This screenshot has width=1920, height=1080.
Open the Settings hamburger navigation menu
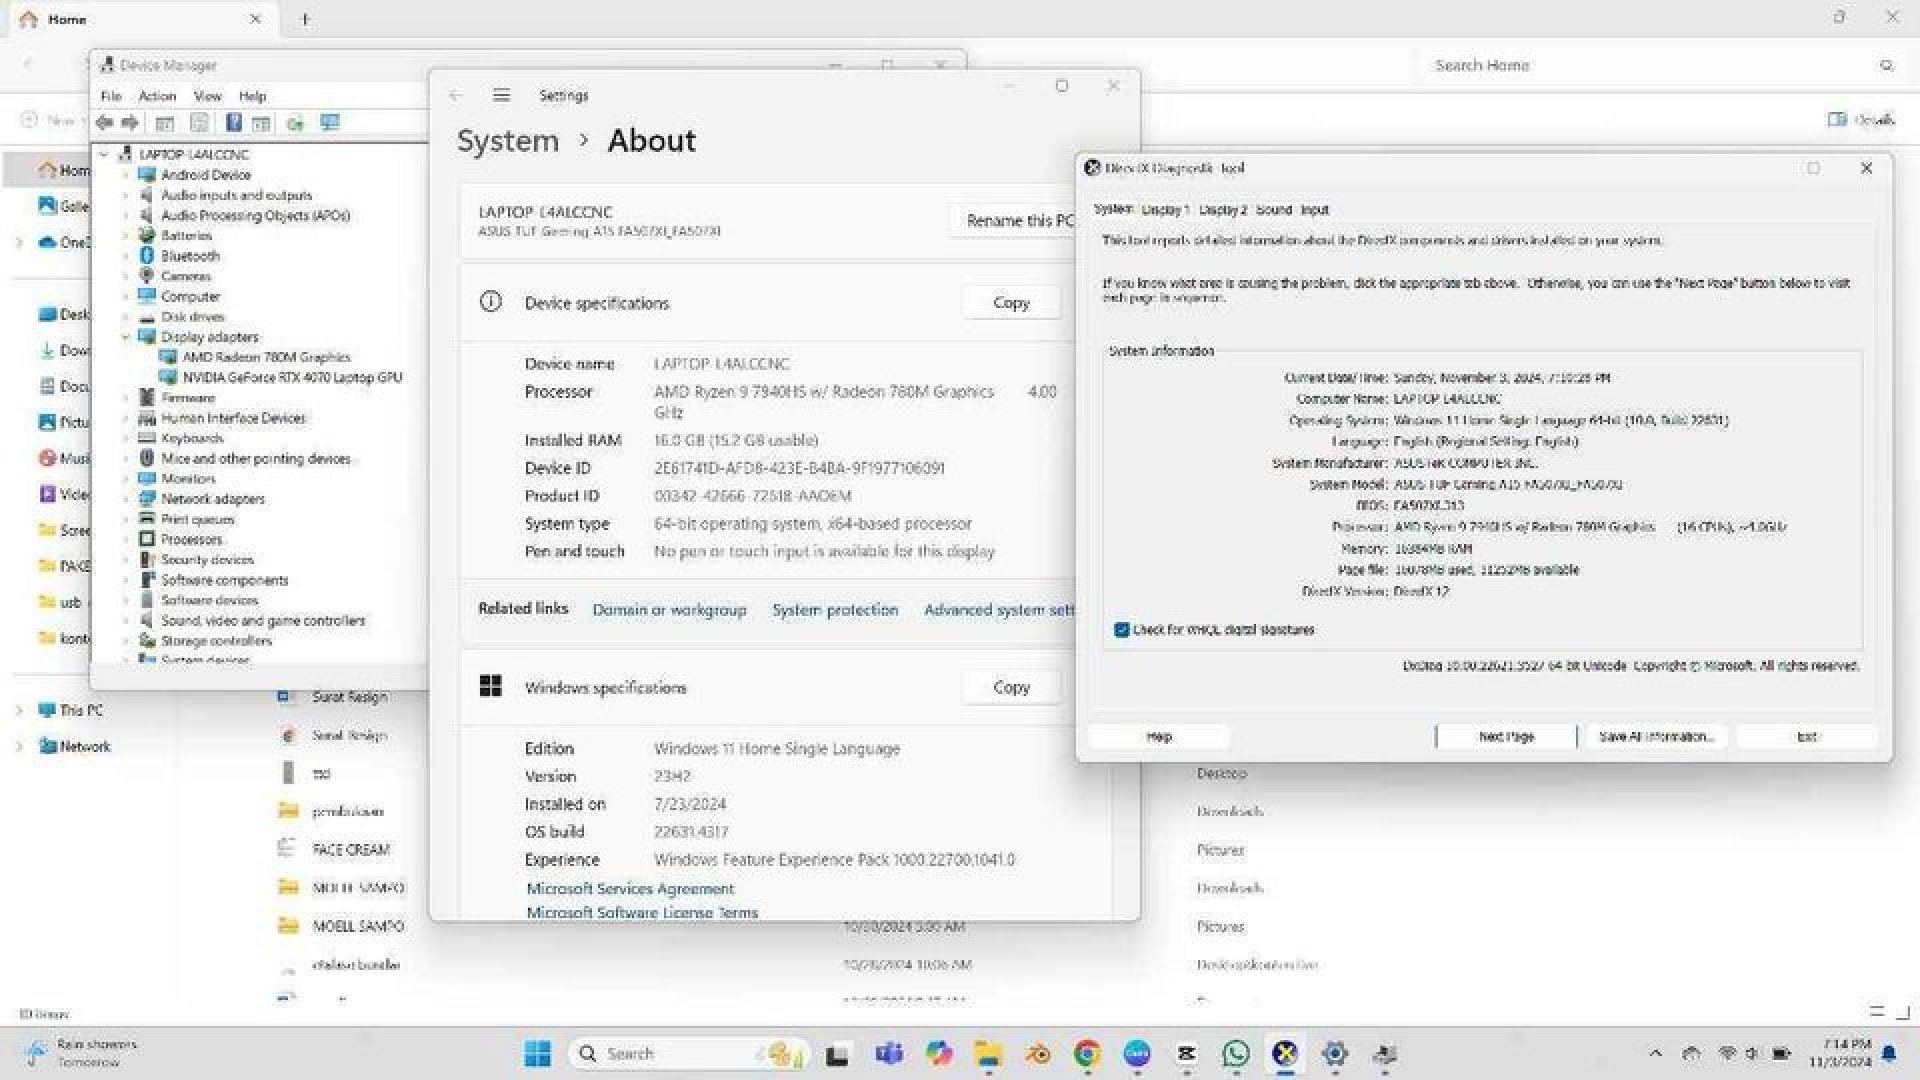click(501, 95)
